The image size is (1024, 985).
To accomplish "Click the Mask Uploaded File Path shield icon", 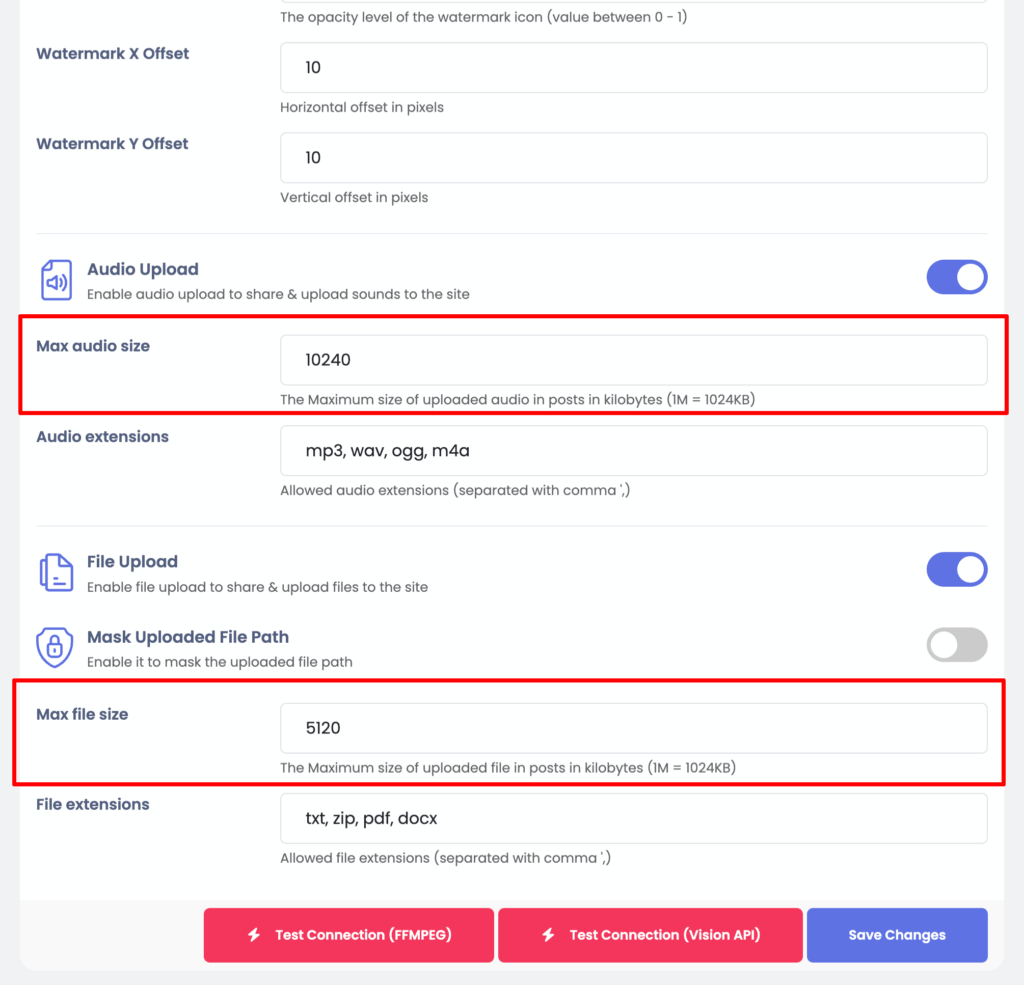I will coord(55,647).
